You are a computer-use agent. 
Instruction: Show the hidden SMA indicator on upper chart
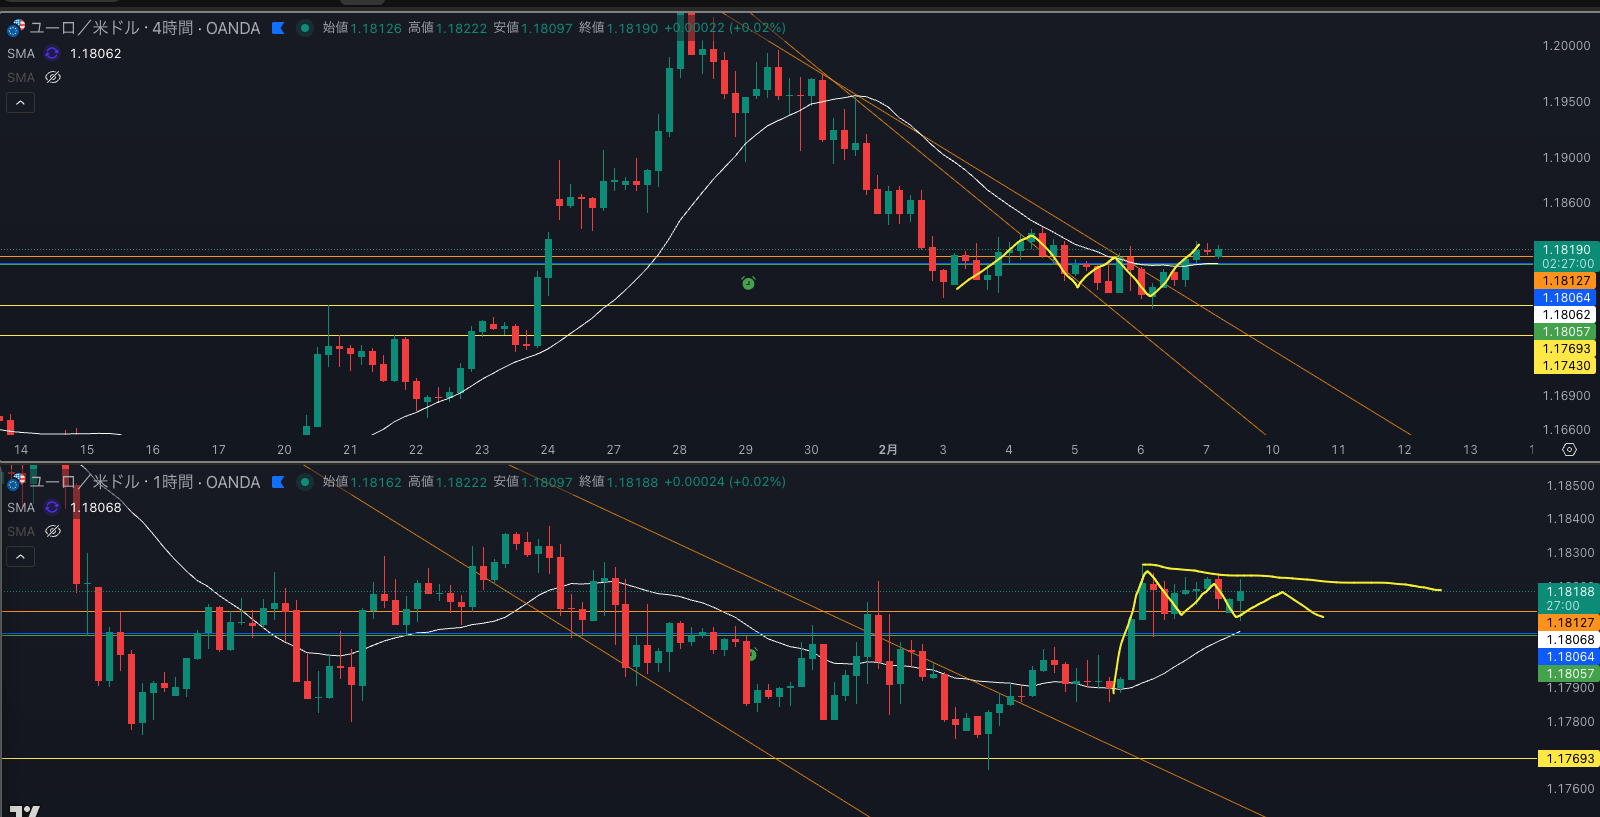point(53,77)
